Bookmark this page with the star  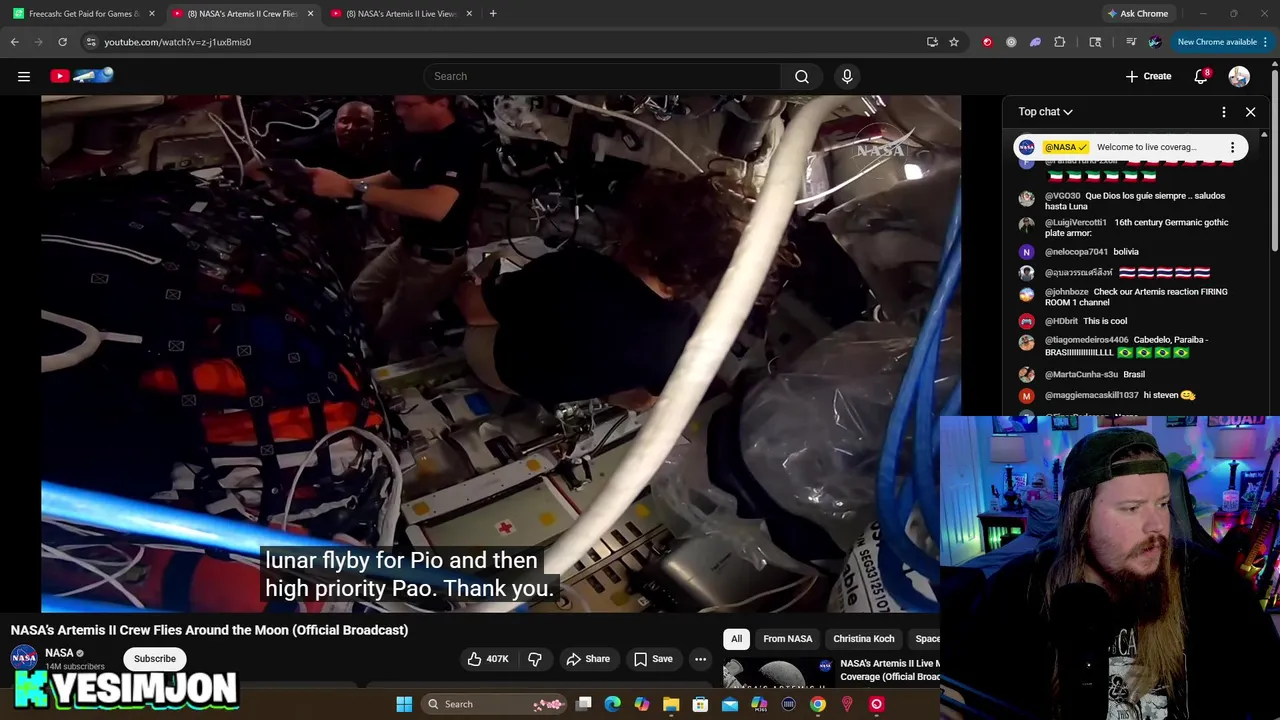pos(954,42)
